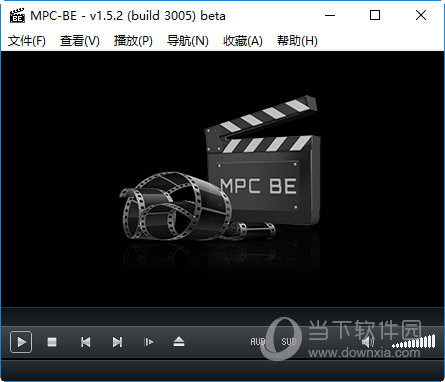445x382 pixels.
Task: Click the MPC-BE title bar app icon
Action: [17, 15]
